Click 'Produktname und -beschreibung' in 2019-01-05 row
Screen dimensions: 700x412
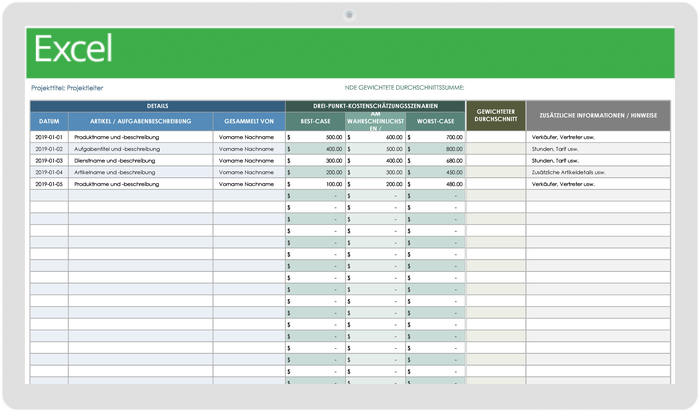[x=141, y=184]
